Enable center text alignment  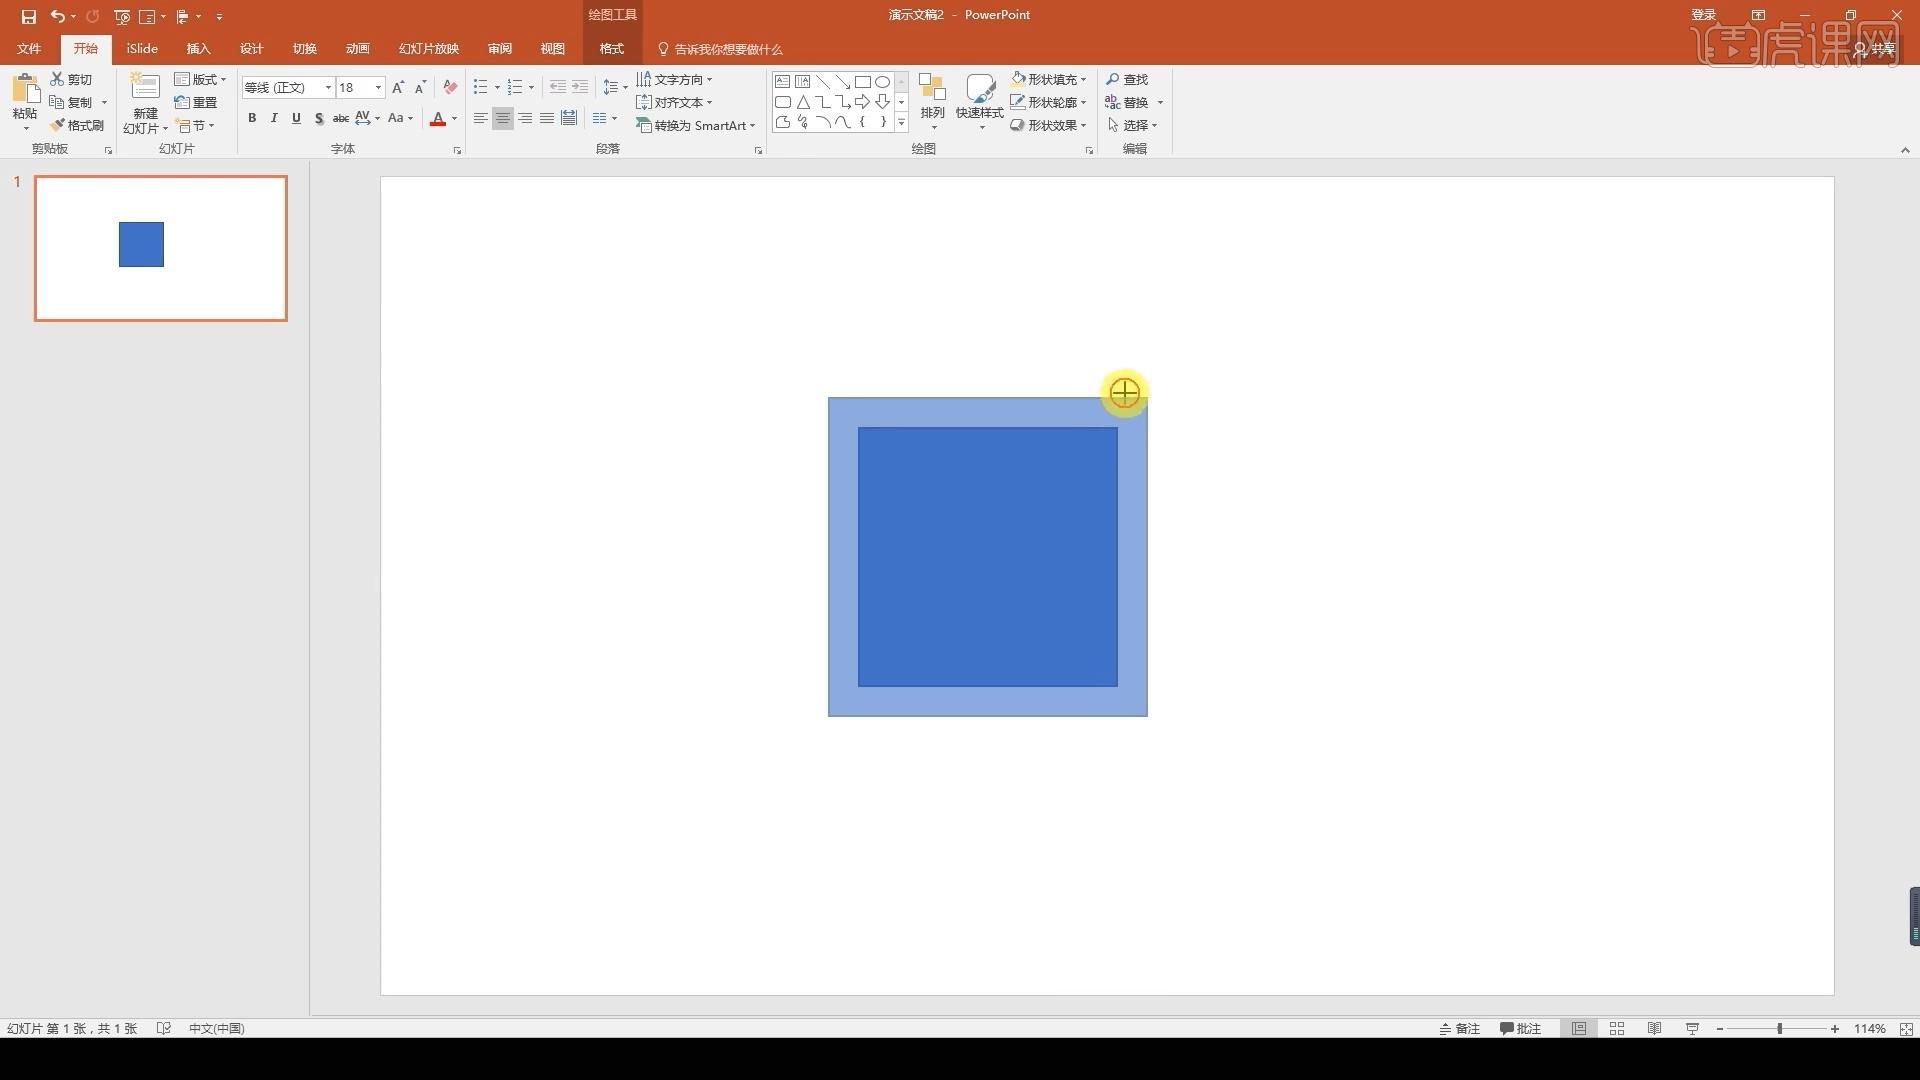tap(503, 118)
